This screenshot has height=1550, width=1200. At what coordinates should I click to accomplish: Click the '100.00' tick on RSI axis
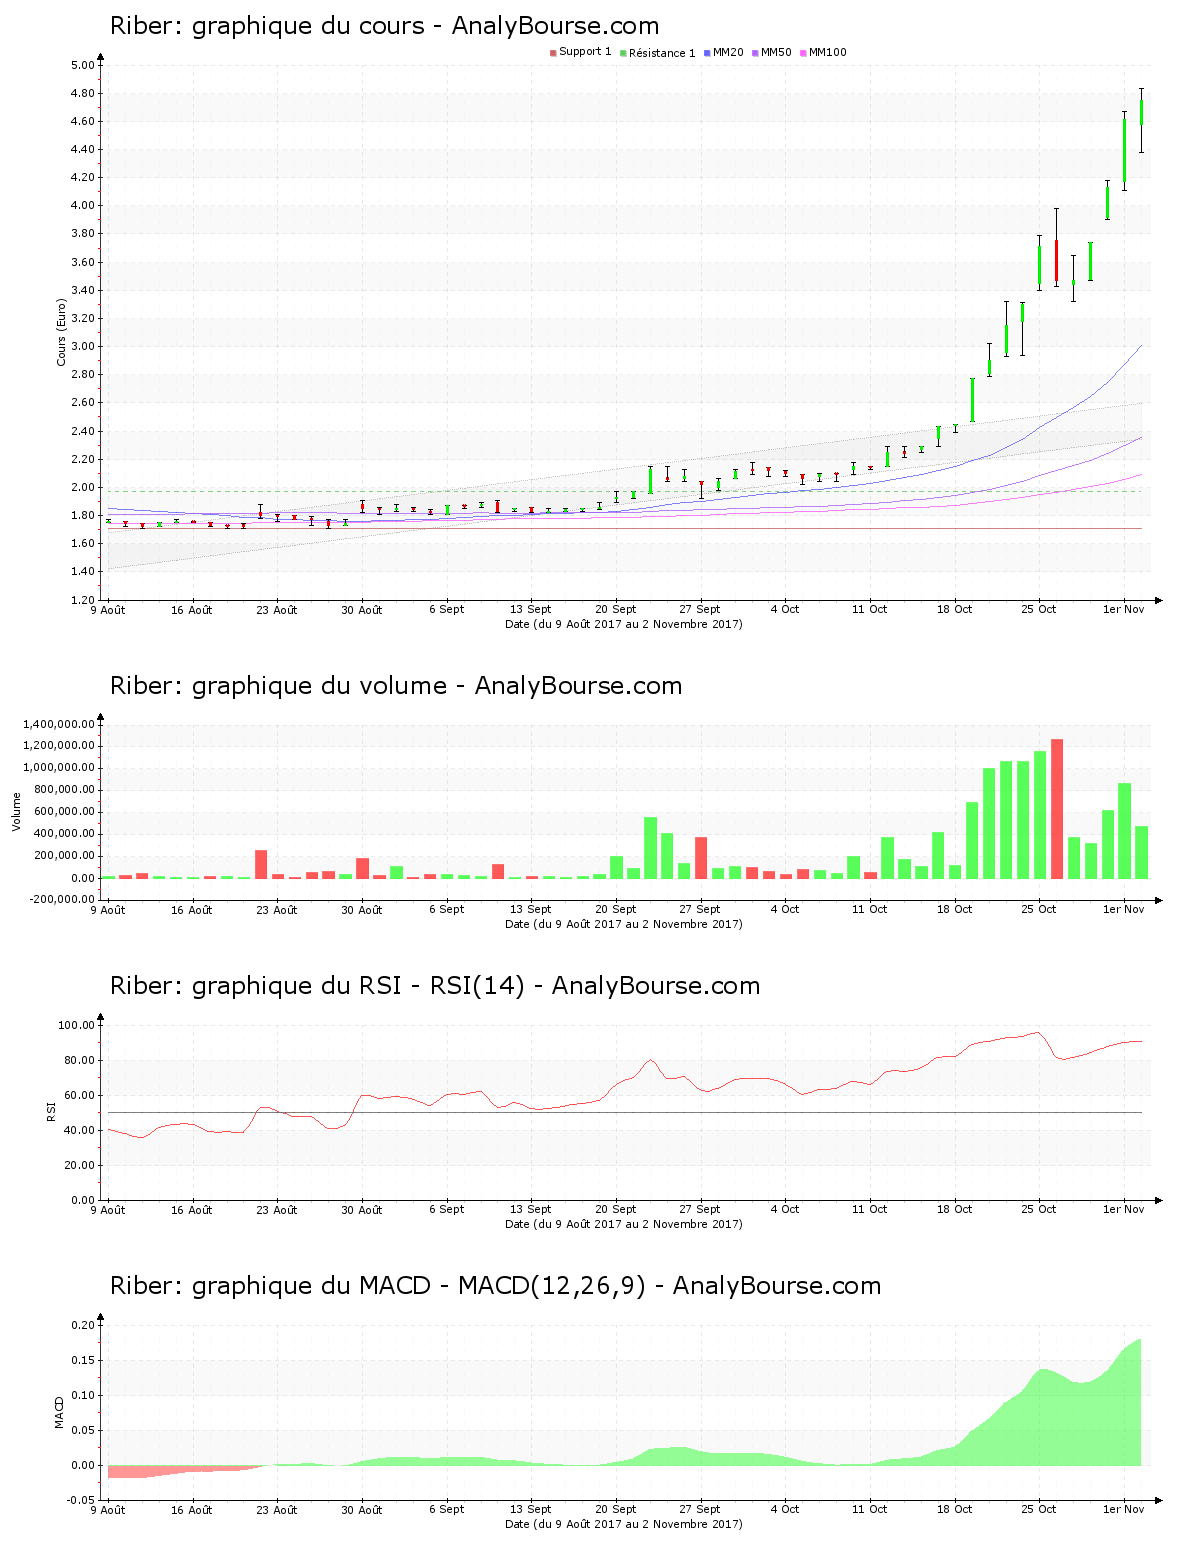tap(77, 1026)
